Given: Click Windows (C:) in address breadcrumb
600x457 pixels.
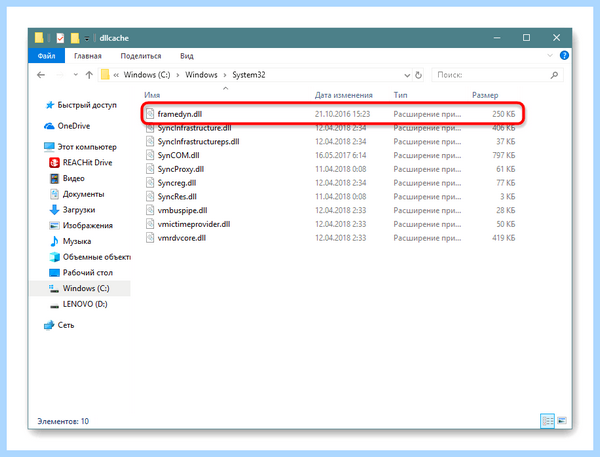Looking at the screenshot, I should (147, 75).
